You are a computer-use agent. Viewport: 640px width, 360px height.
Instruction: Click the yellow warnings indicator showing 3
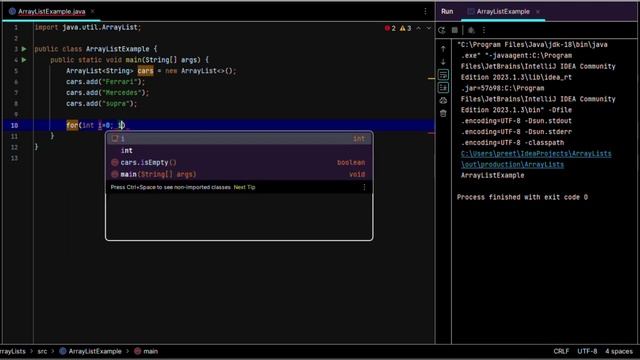[x=405, y=28]
